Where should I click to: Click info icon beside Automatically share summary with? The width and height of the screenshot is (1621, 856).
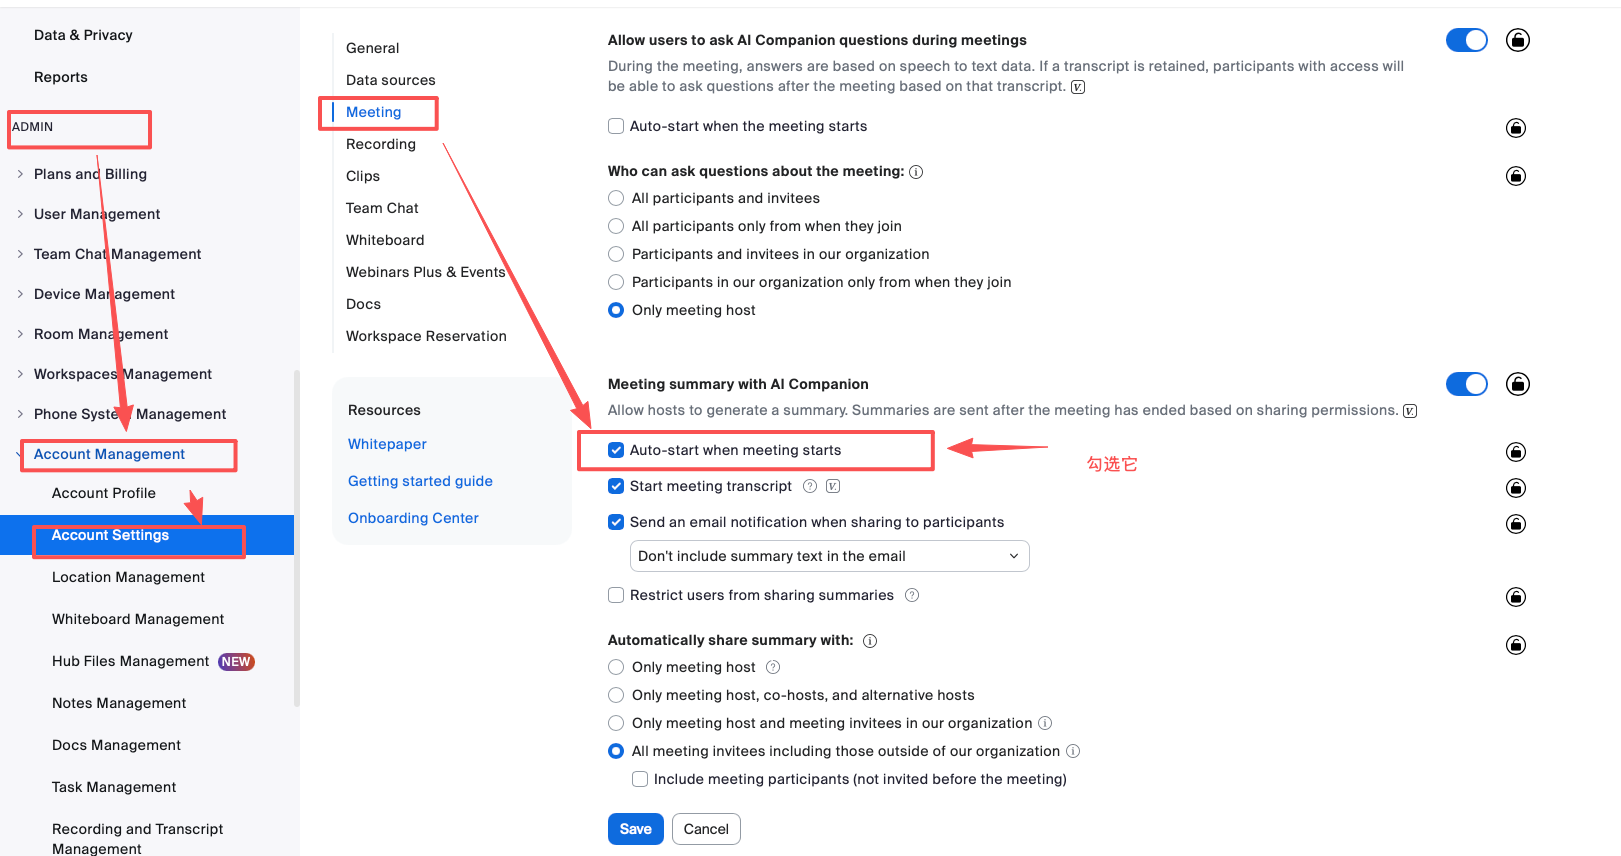pos(870,641)
